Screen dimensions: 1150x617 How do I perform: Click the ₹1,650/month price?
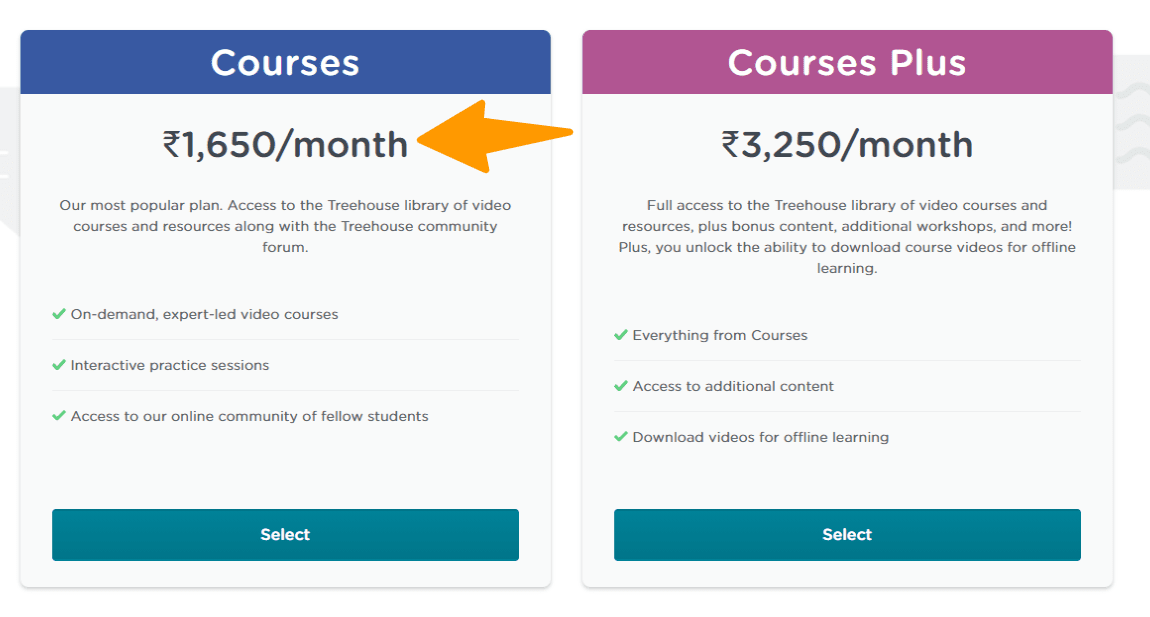point(285,145)
